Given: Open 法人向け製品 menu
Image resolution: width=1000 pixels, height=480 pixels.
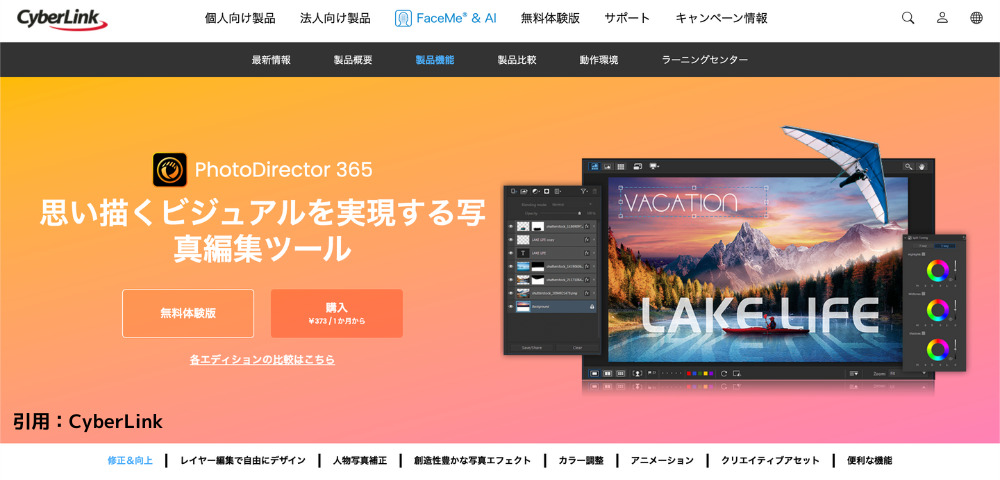Looking at the screenshot, I should (x=335, y=18).
